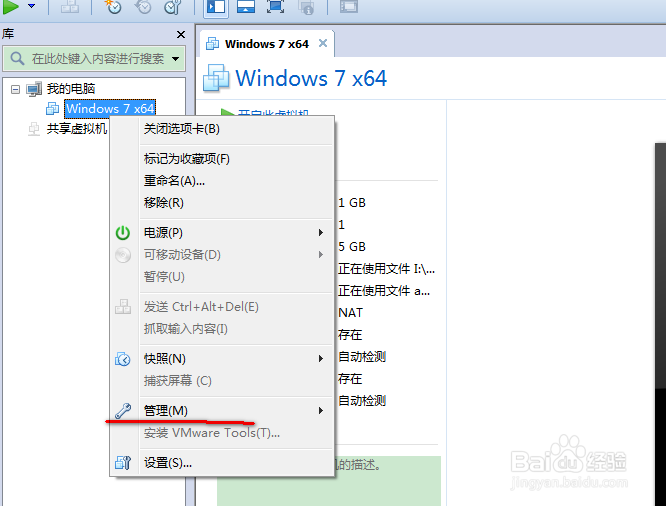The width and height of the screenshot is (666, 506).
Task: Close the library (库) panel
Action: (x=181, y=34)
